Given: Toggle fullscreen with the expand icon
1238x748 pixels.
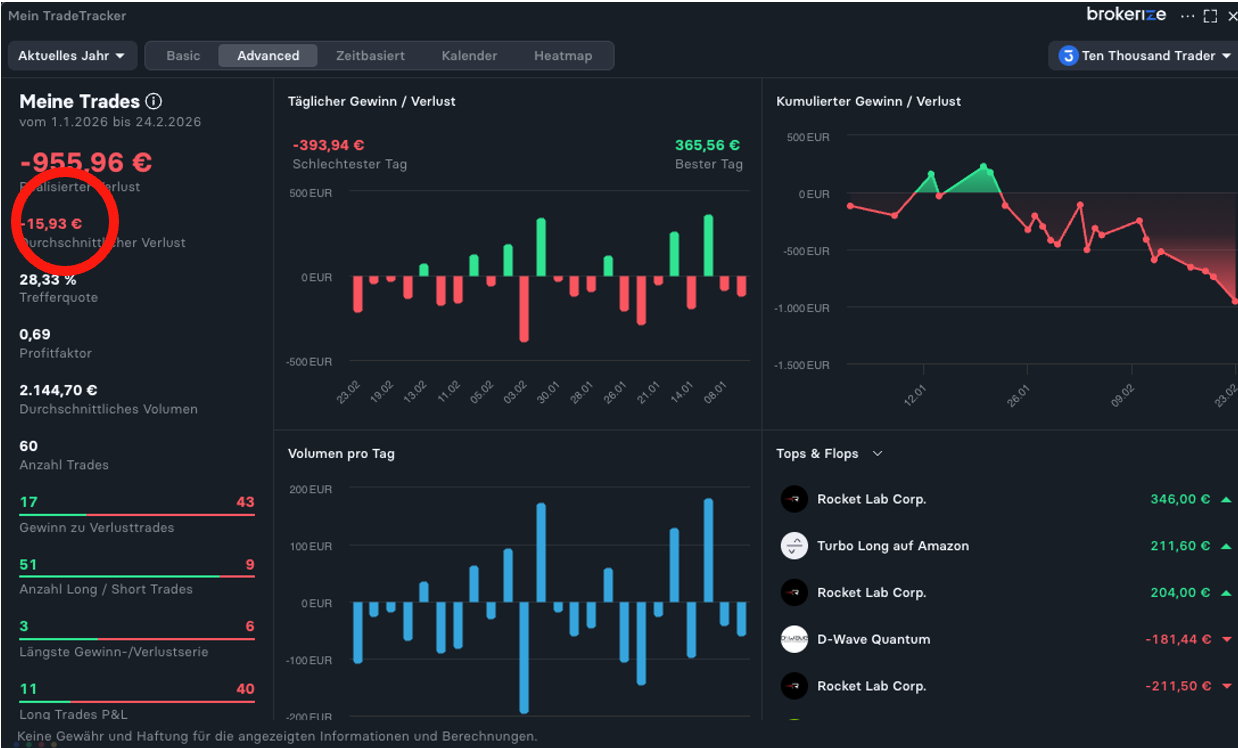Looking at the screenshot, I should (x=1210, y=16).
